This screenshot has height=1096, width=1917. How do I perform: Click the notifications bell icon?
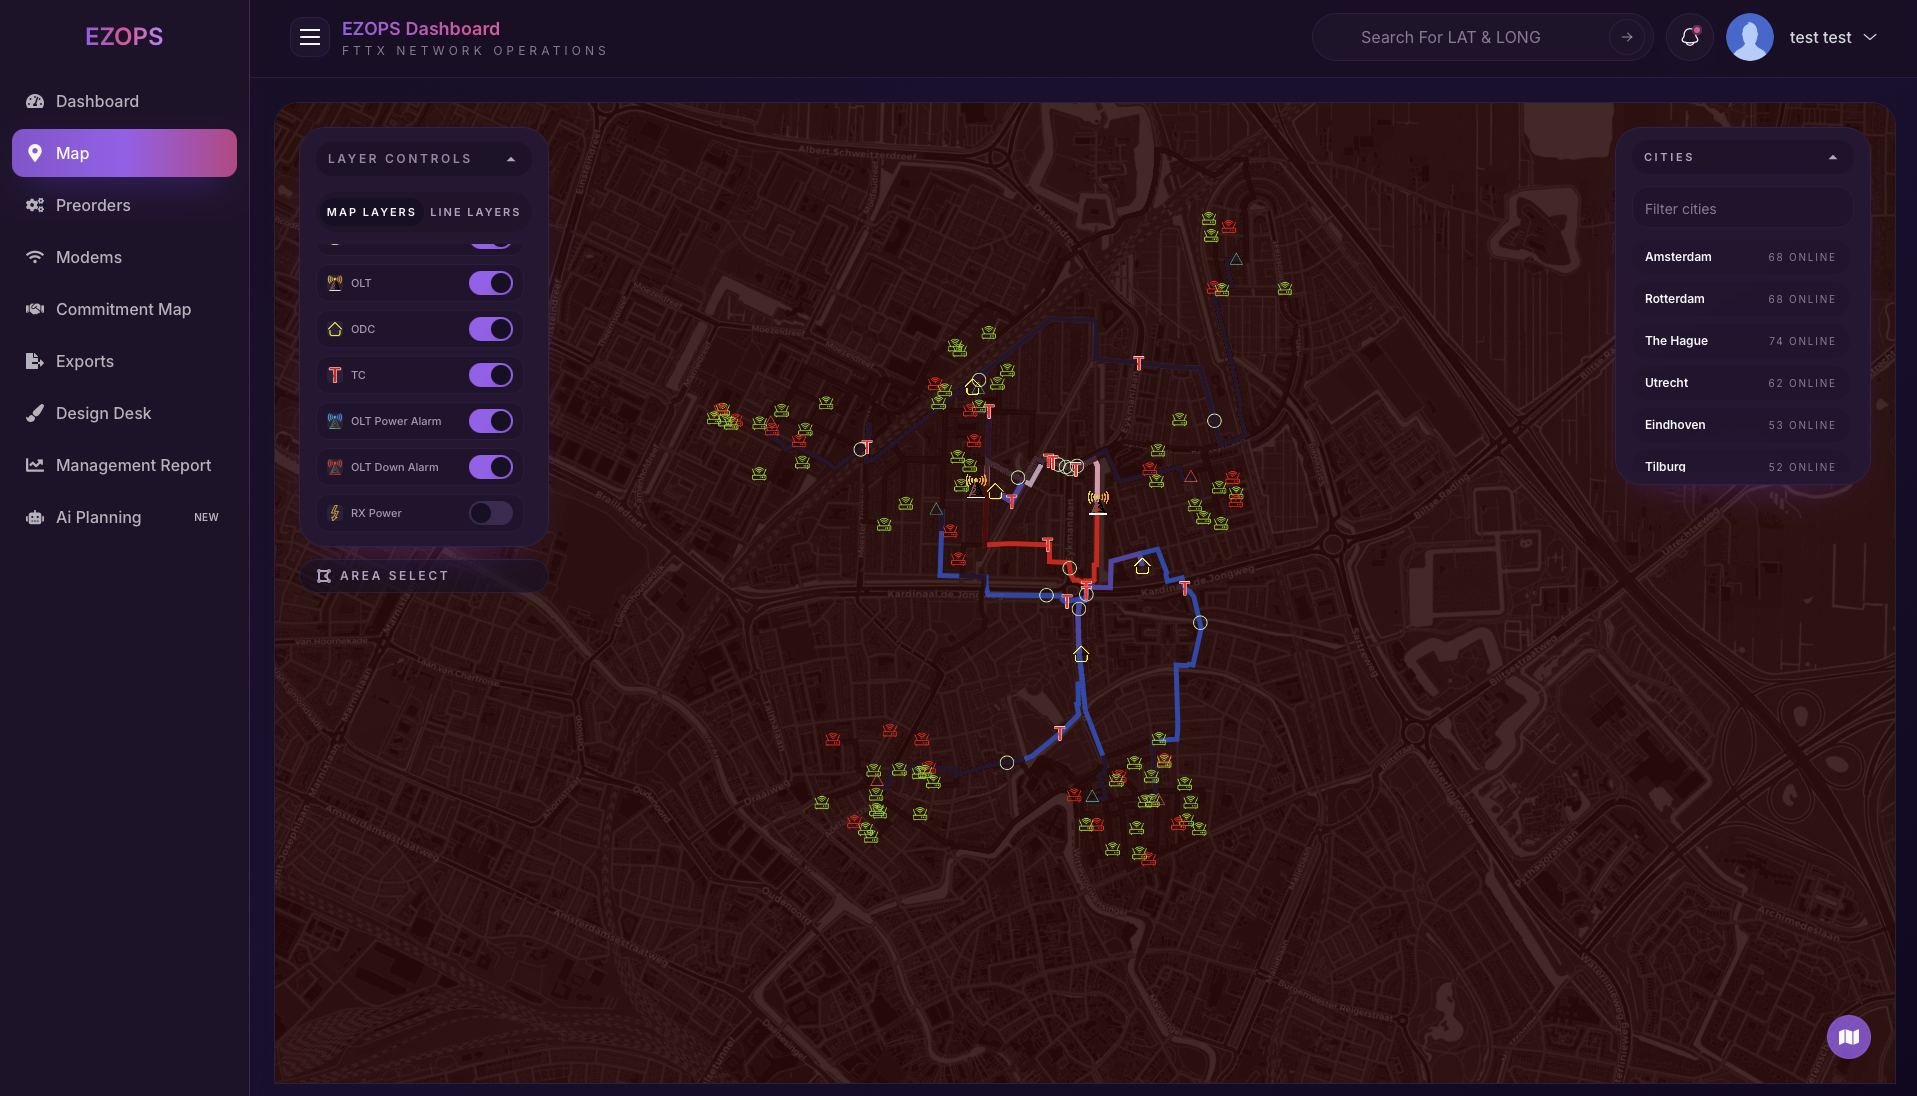(1689, 37)
